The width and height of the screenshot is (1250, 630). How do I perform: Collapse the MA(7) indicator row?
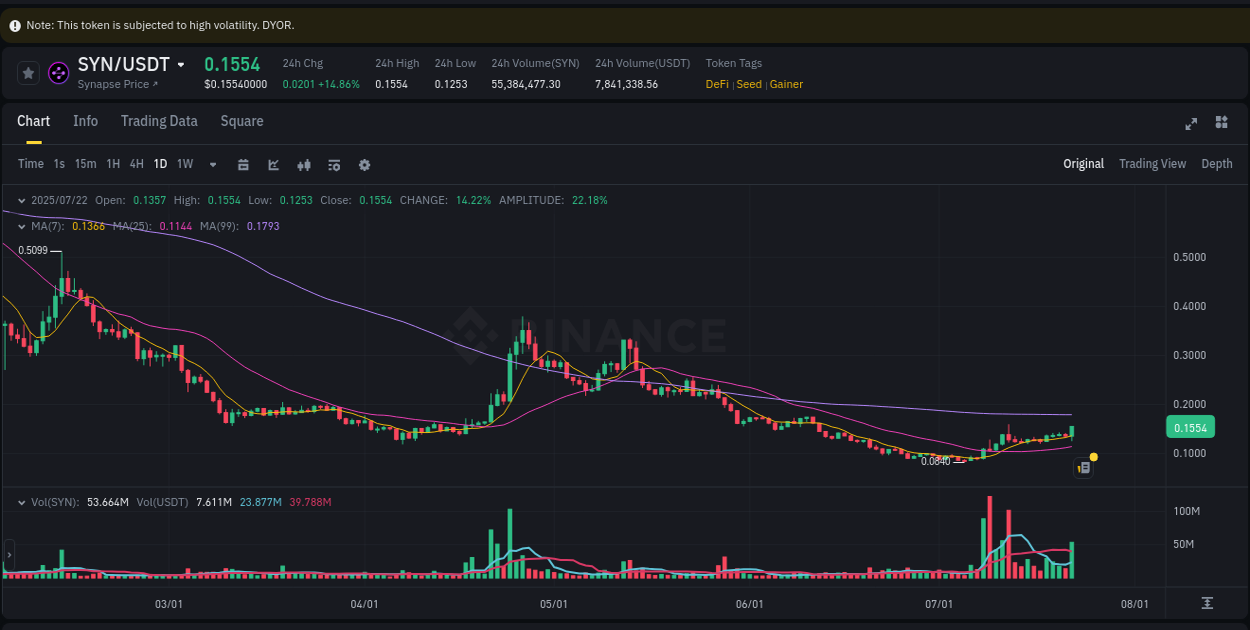coord(20,227)
